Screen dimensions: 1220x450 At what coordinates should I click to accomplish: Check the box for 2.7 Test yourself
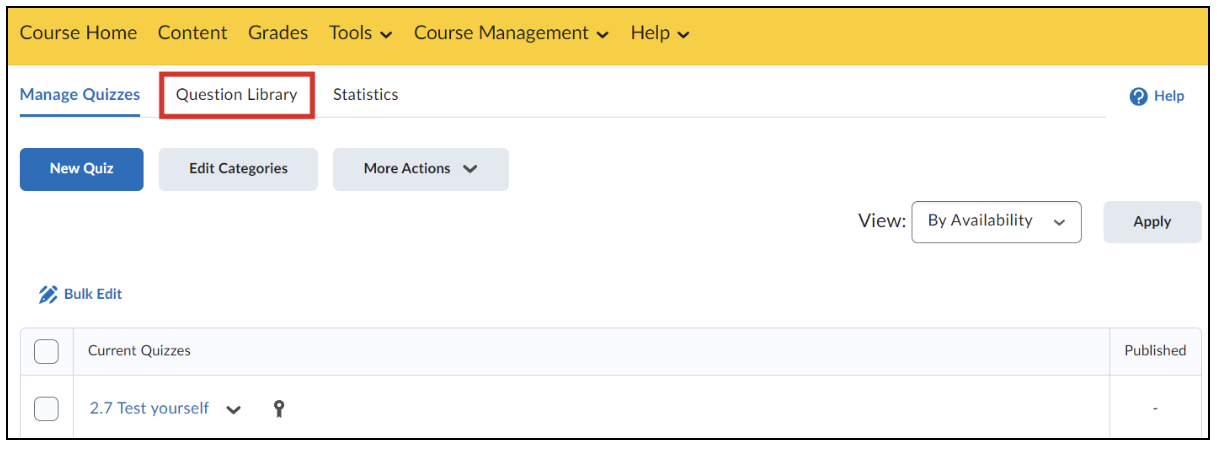[46, 408]
